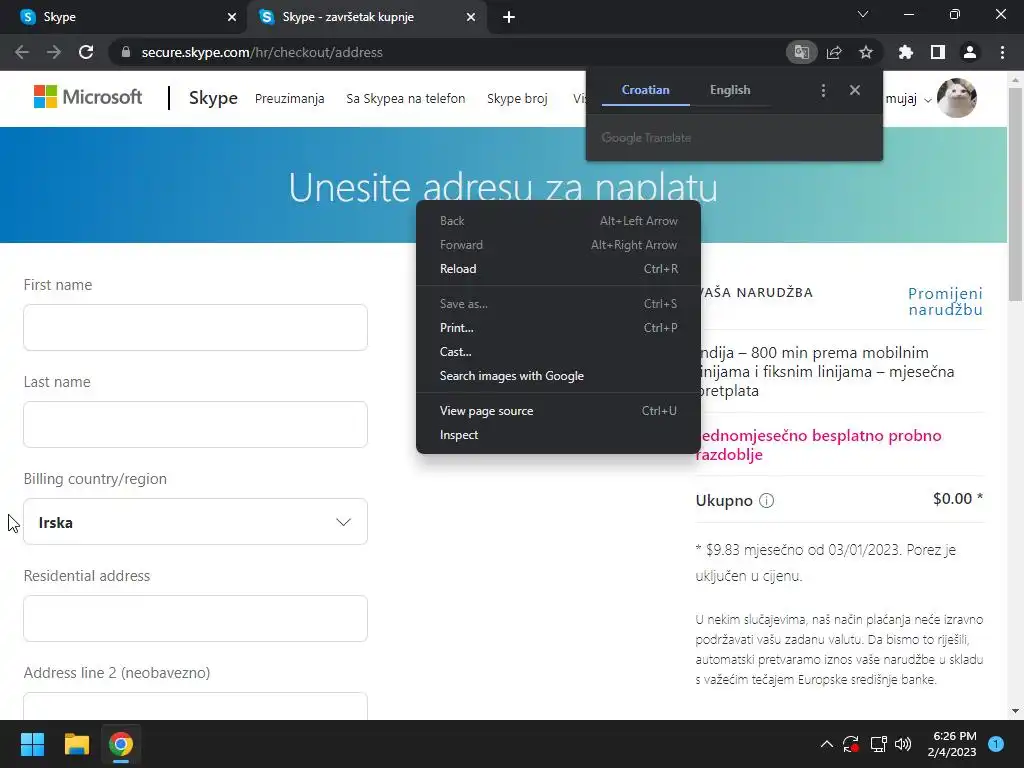
Task: Choose Inspect from the context menu
Action: [558, 435]
